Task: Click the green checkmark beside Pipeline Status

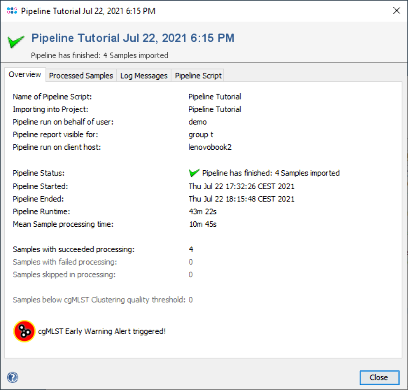Action: 194,173
